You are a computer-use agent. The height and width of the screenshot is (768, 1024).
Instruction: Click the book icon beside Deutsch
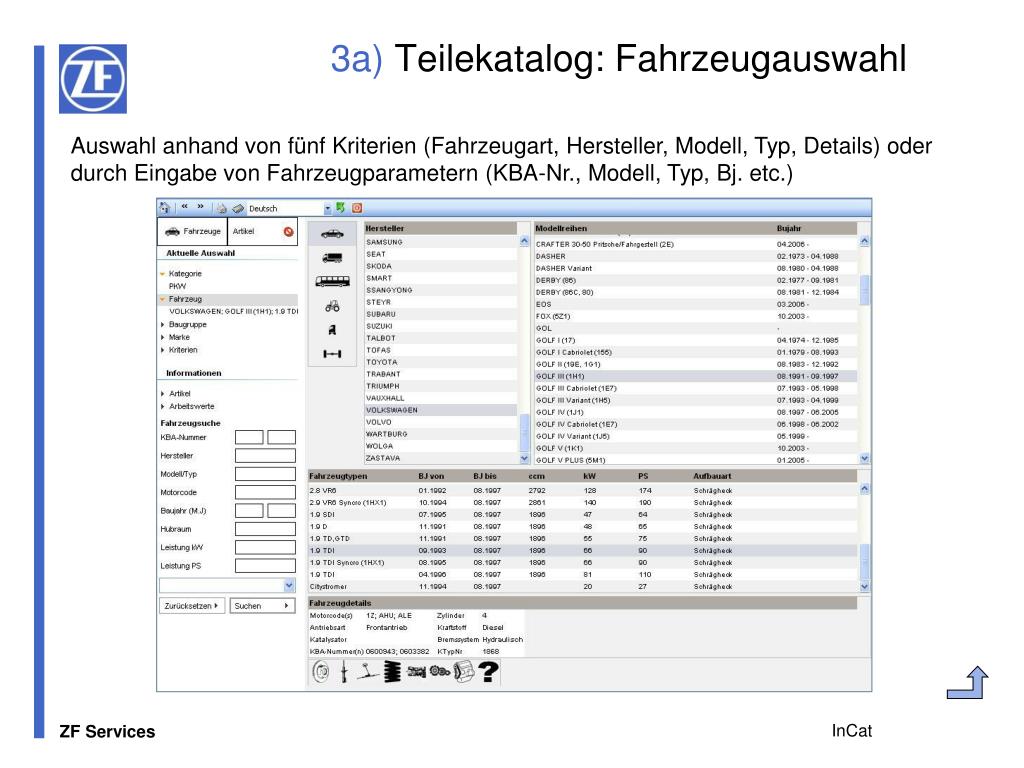click(238, 209)
